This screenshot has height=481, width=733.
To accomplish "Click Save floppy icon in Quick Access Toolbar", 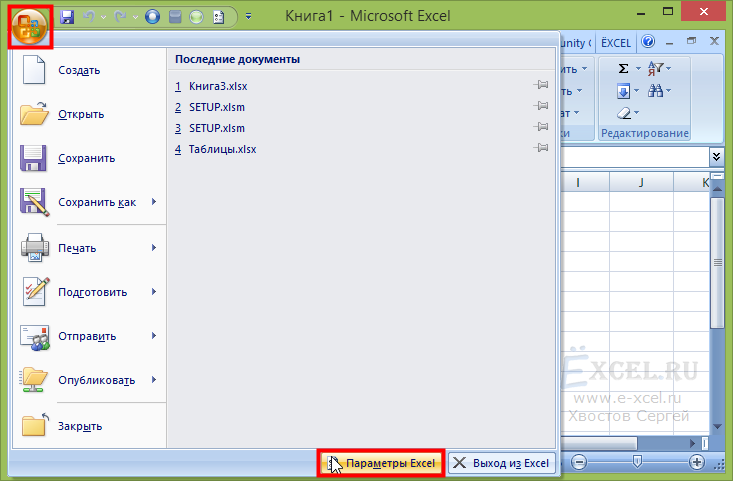I will pos(67,17).
